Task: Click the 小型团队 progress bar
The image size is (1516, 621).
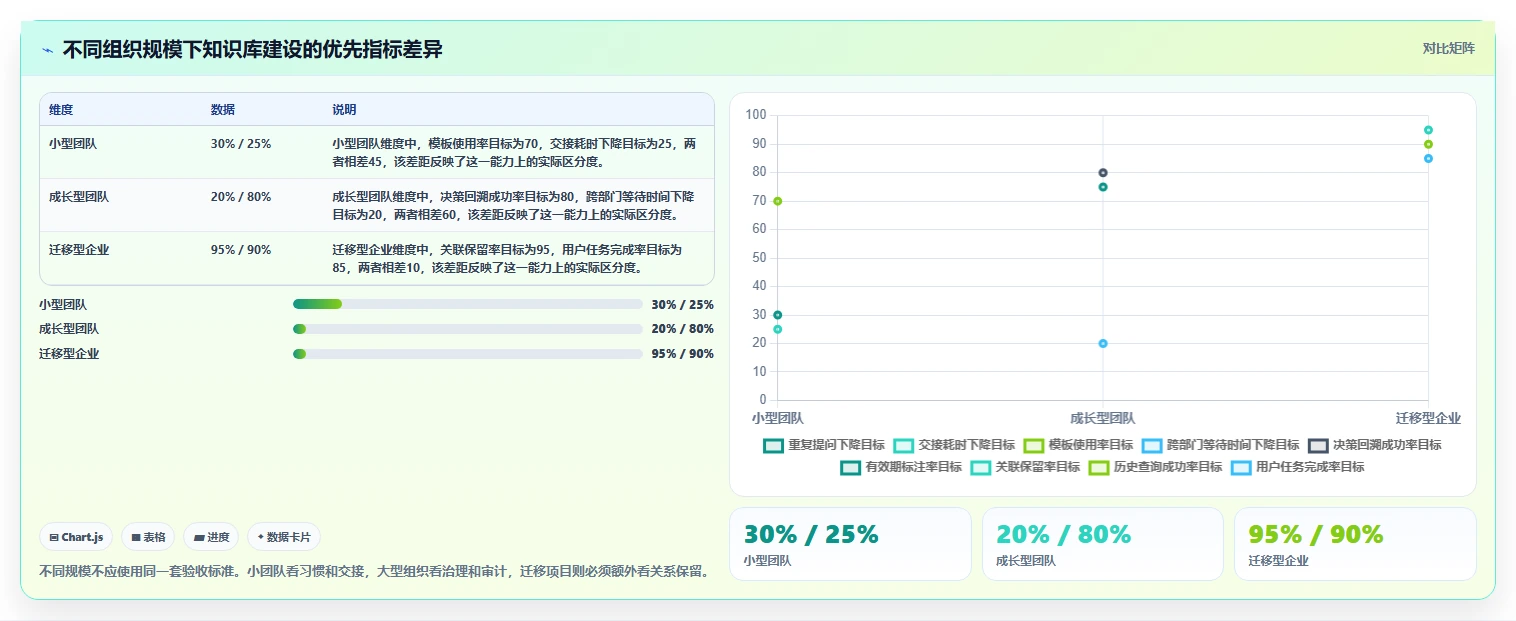Action: [x=467, y=304]
